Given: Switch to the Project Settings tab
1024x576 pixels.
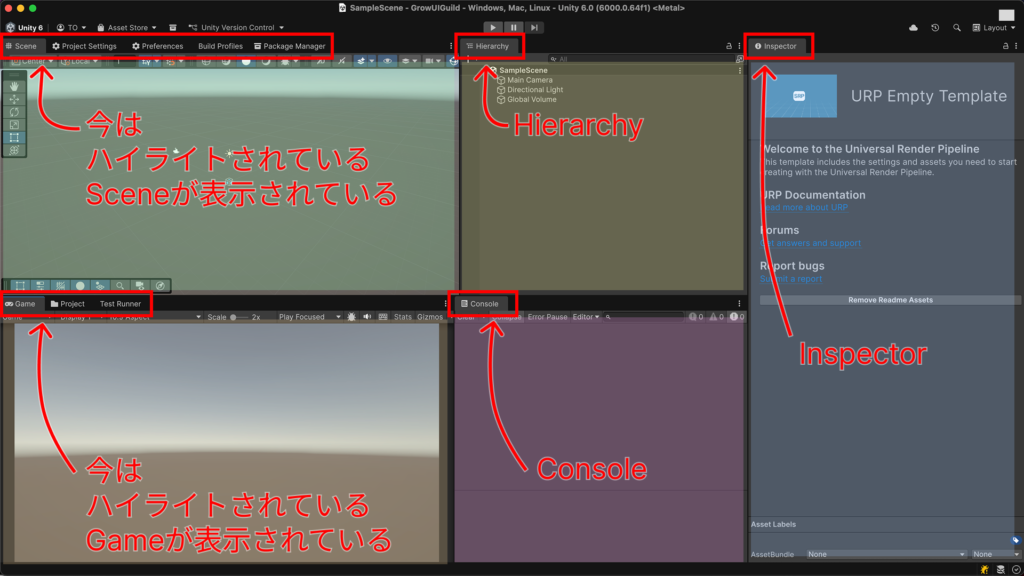Looking at the screenshot, I should [x=84, y=46].
